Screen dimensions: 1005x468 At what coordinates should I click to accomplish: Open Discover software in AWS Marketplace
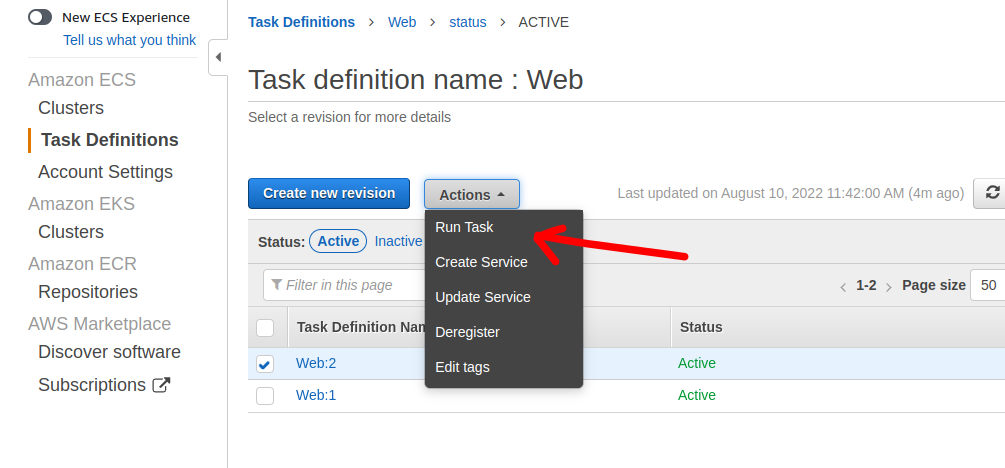[109, 352]
